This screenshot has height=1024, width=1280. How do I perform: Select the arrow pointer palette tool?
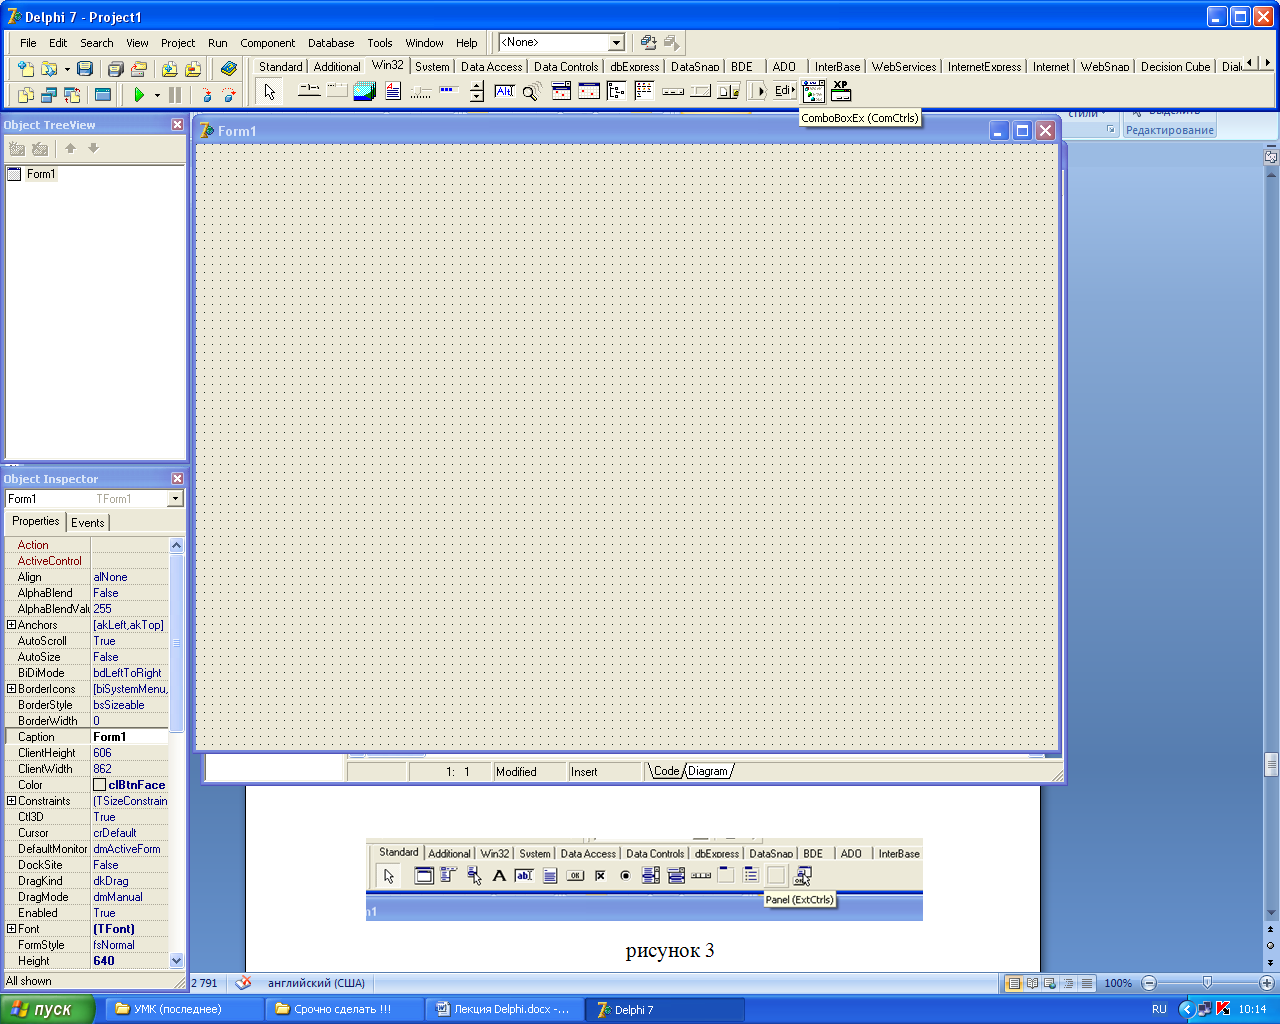point(269,92)
